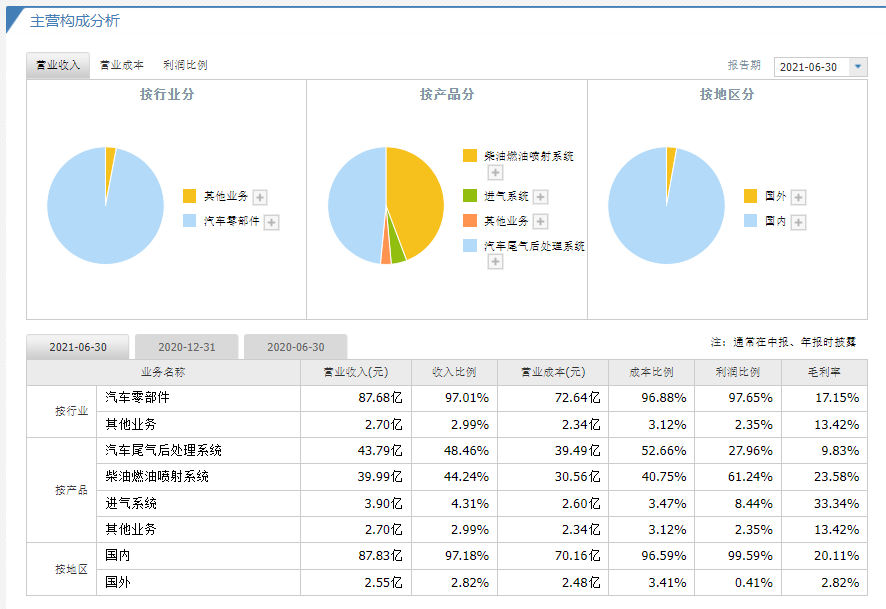Click the green 进气系统 legend swatch
This screenshot has width=886, height=609.
(x=470, y=197)
